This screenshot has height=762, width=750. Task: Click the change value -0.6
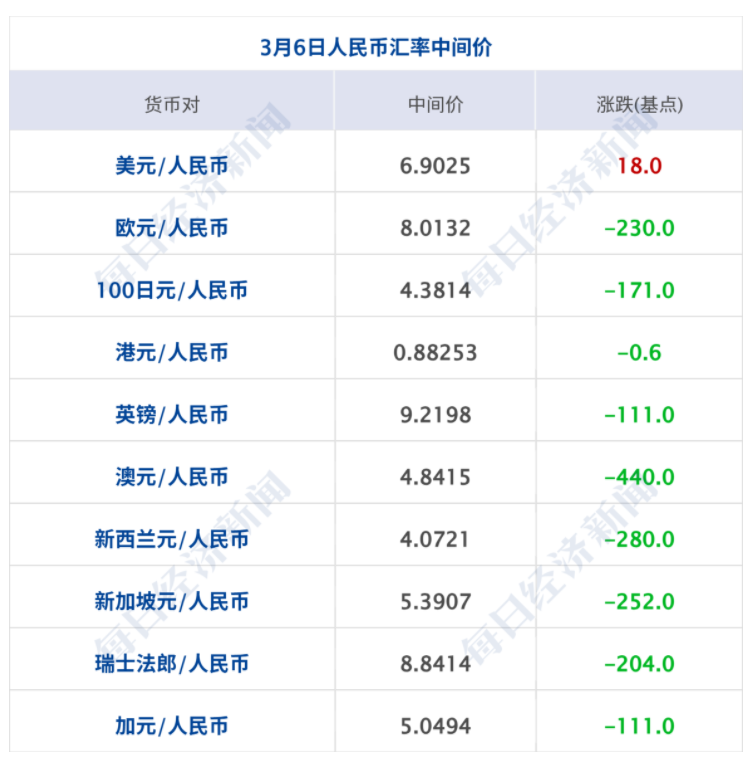pyautogui.click(x=640, y=352)
